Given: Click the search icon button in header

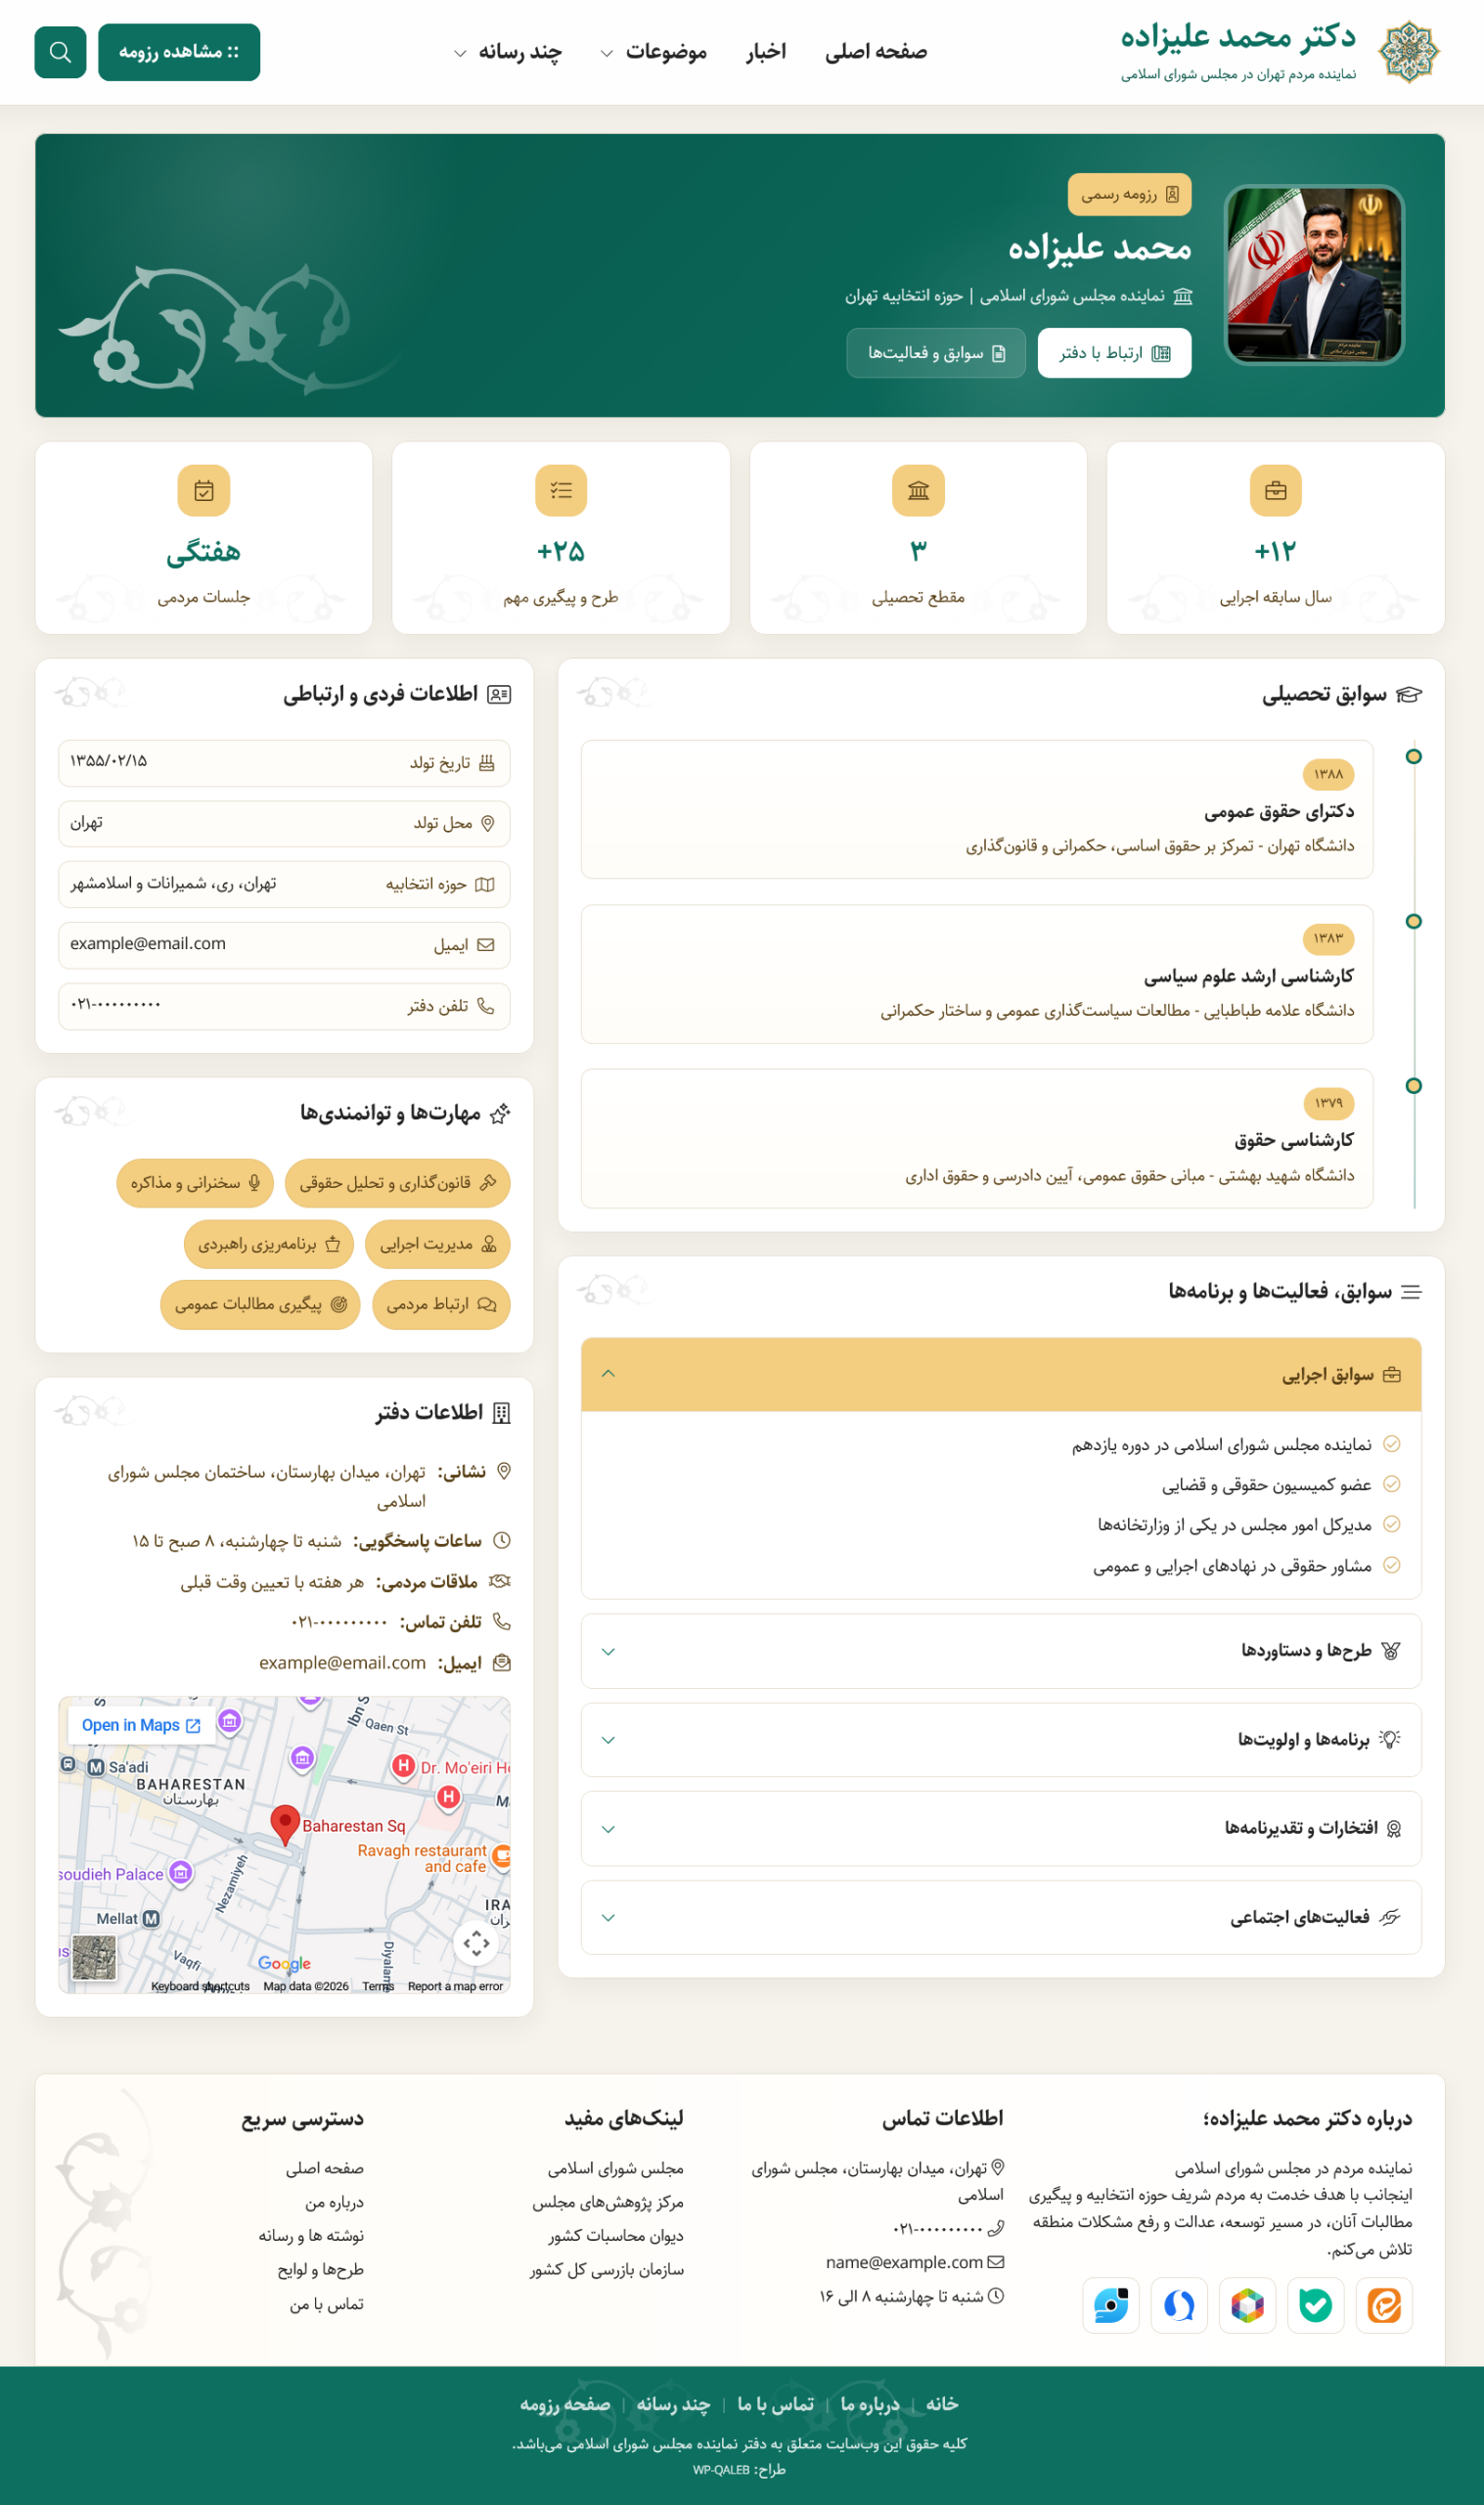Looking at the screenshot, I should tap(60, 52).
